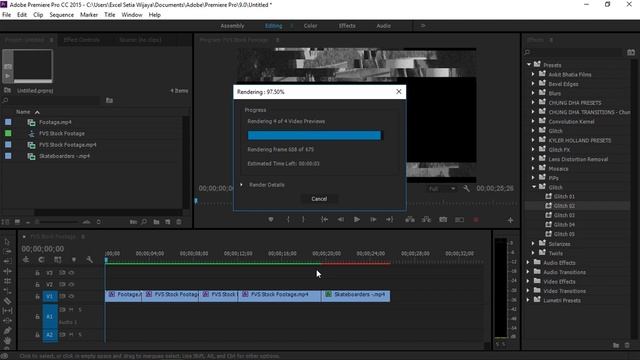Click new custom bin in Effects panel
640x360 pixels.
616,345
